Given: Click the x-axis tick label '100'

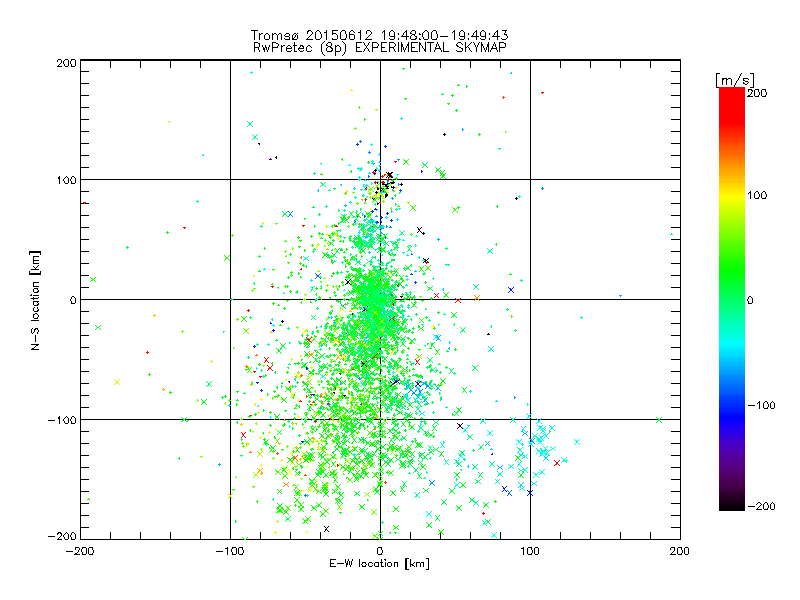Looking at the screenshot, I should pyautogui.click(x=530, y=551).
